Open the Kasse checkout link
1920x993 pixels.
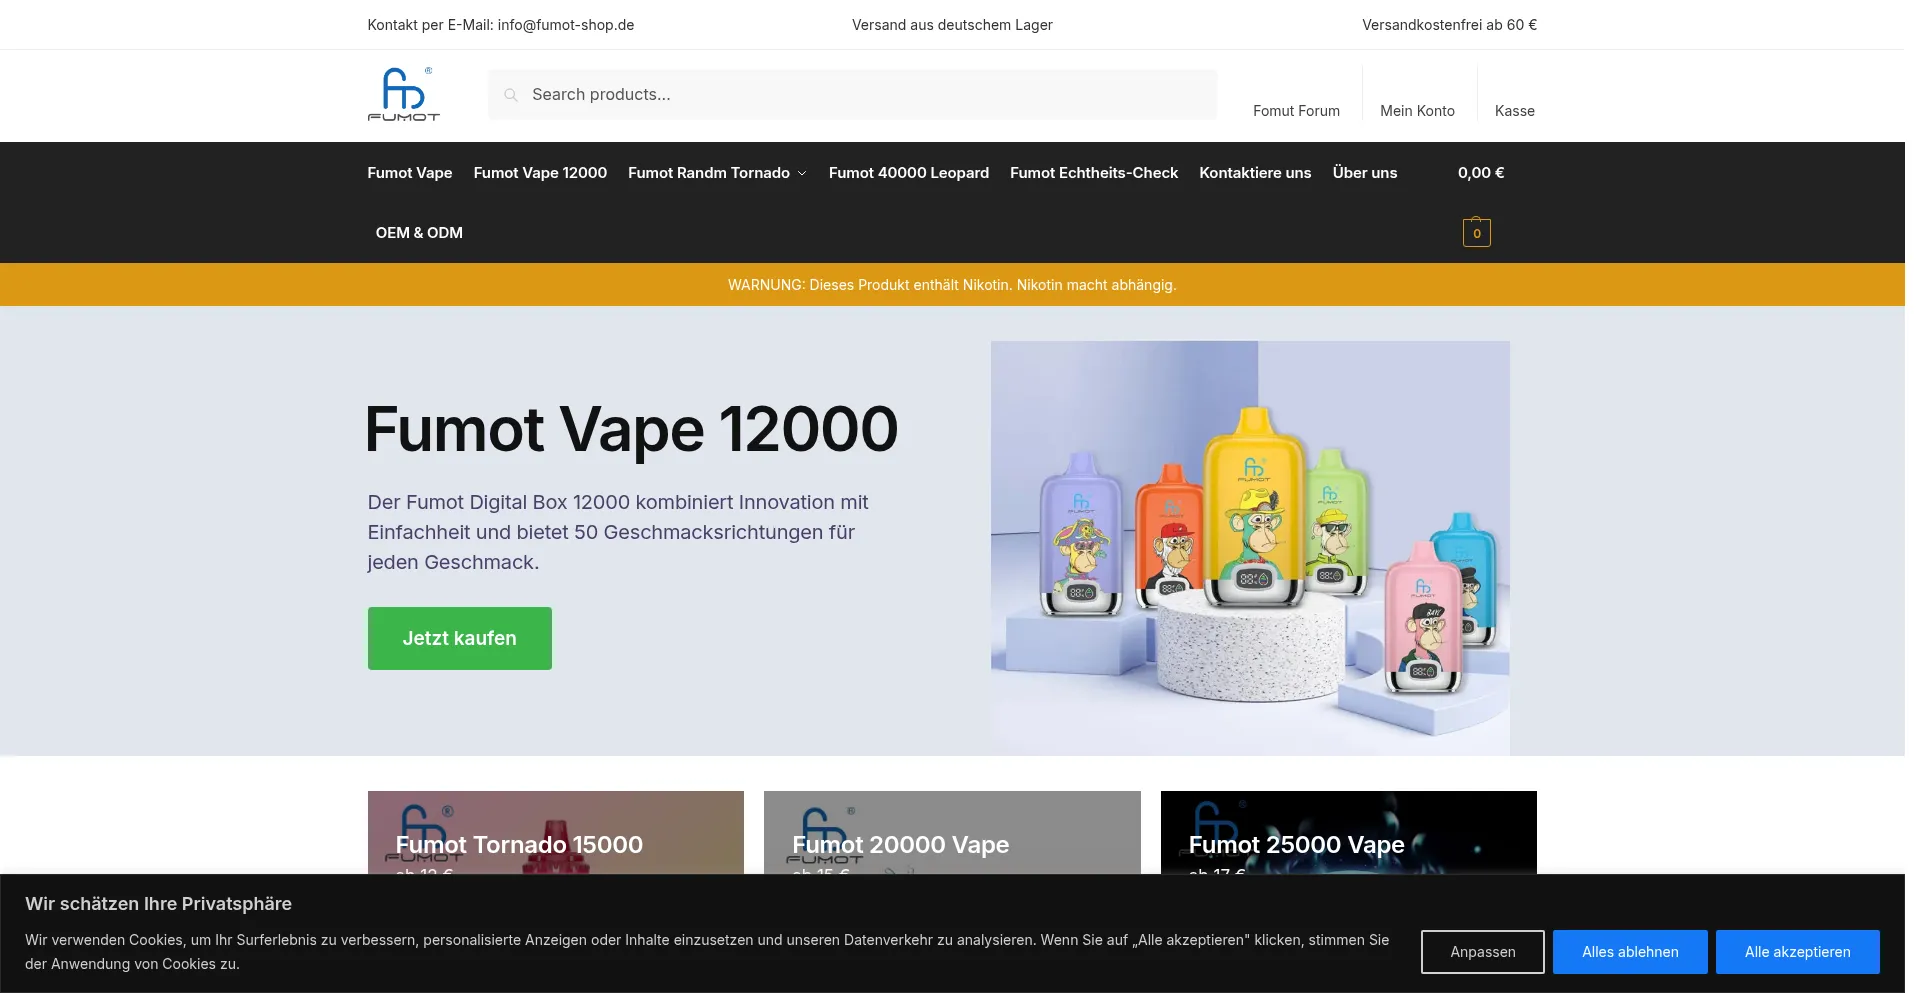pyautogui.click(x=1514, y=111)
